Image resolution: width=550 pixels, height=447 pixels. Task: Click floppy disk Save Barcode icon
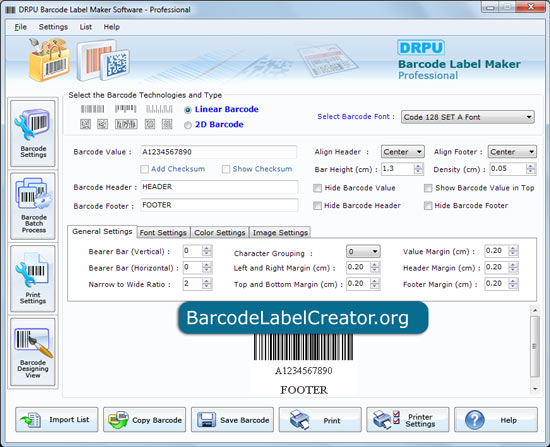207,420
